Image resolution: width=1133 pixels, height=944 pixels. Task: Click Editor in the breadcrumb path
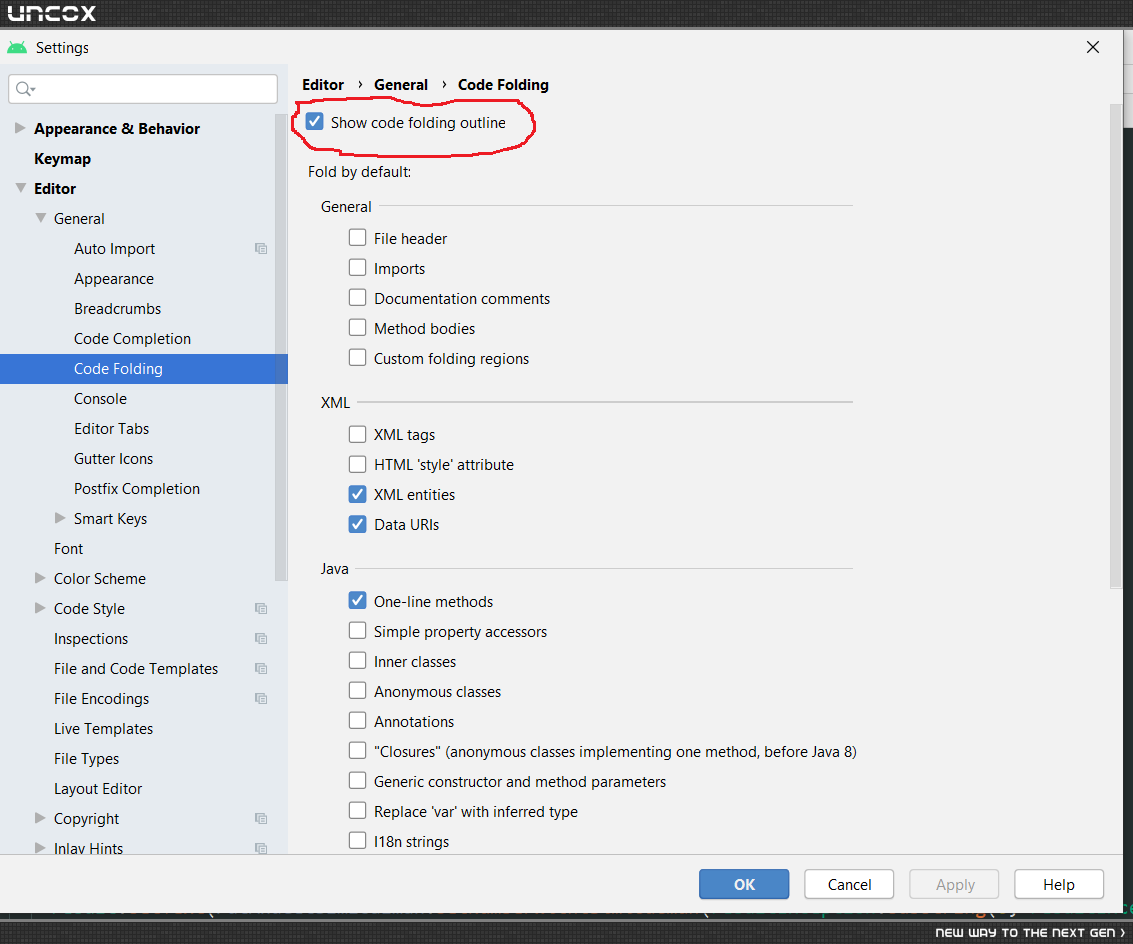click(x=322, y=85)
